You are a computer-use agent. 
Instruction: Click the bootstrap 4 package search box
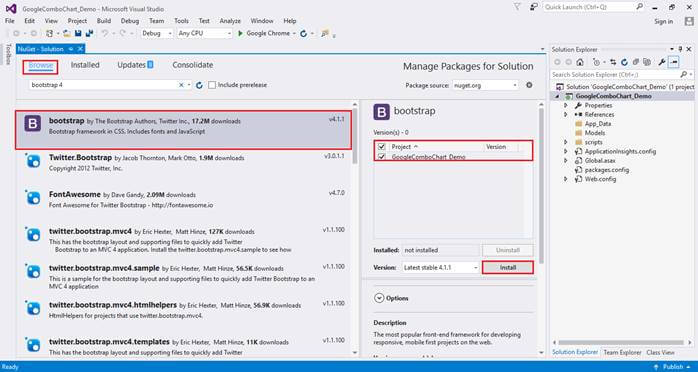click(110, 85)
